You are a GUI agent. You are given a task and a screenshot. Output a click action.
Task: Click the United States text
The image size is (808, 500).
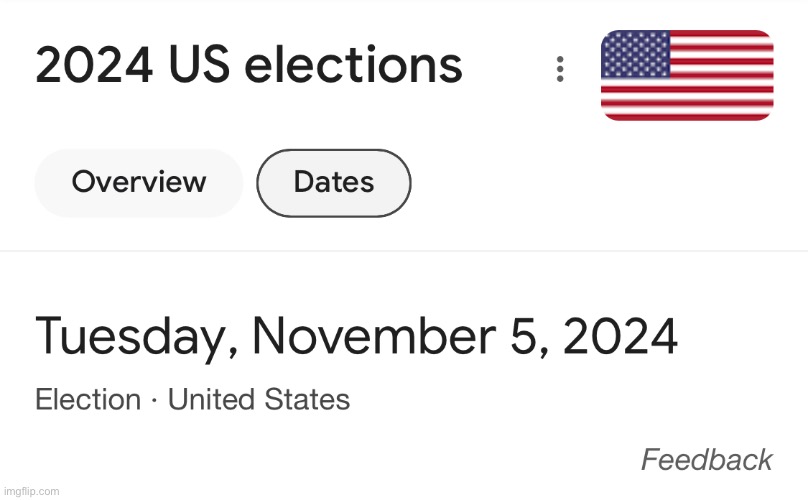(x=259, y=399)
